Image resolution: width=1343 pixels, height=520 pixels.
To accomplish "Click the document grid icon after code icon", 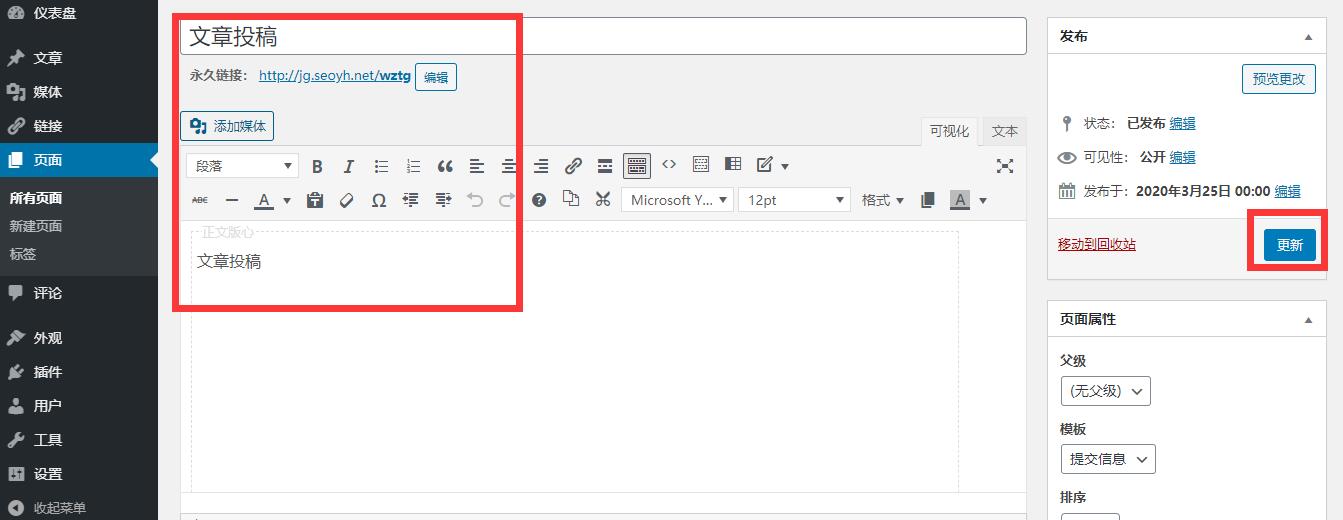I will 701,165.
